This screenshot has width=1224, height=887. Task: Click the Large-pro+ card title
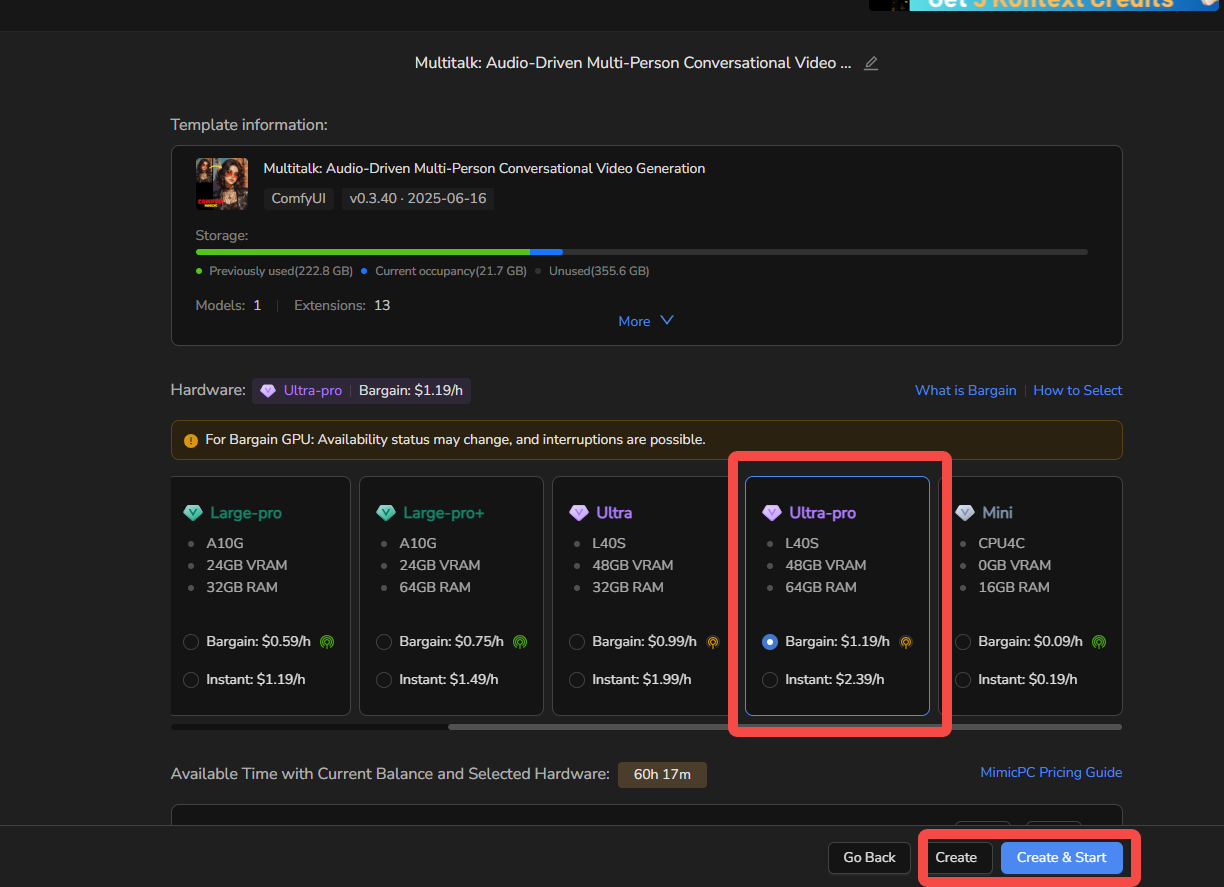pyautogui.click(x=443, y=513)
